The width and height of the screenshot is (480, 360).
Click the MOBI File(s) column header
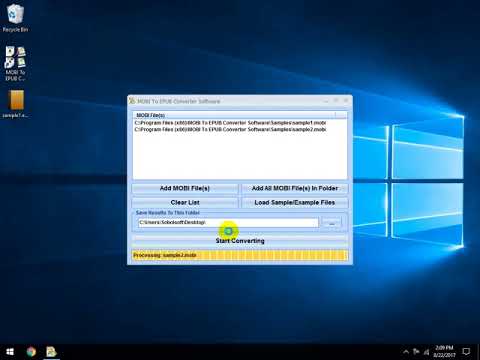pos(234,115)
